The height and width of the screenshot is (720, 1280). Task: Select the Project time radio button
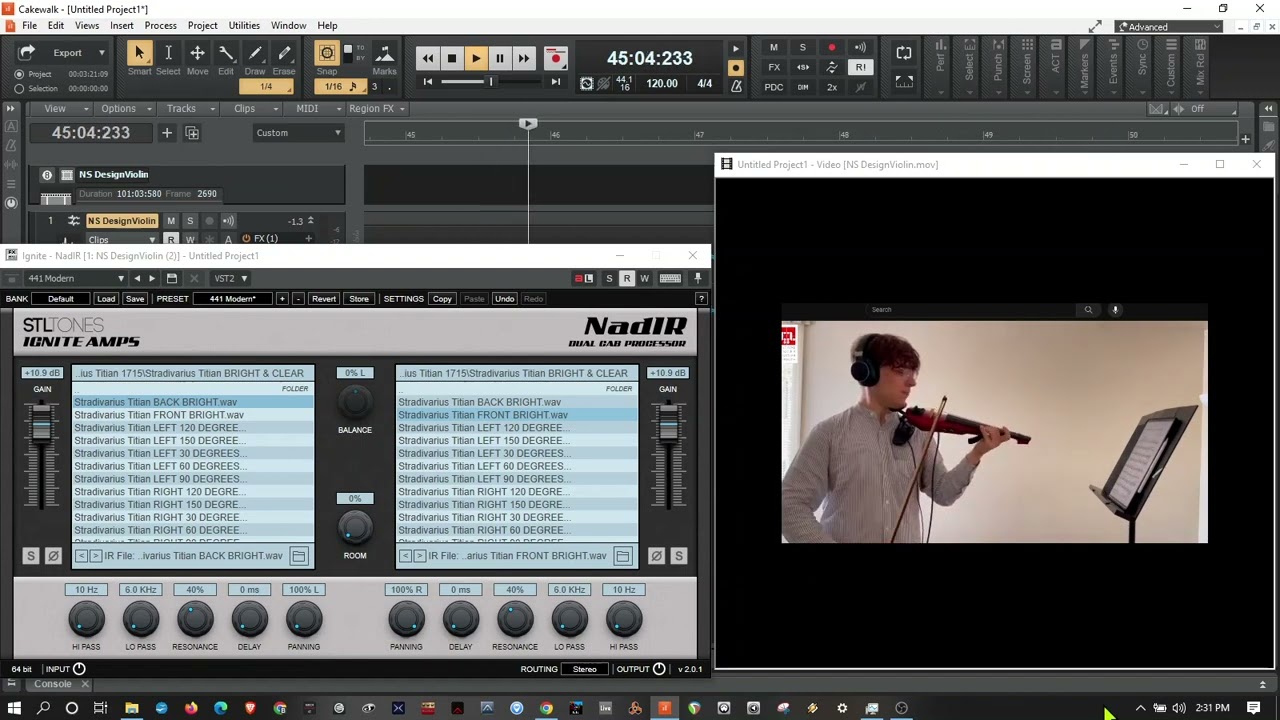coord(19,74)
